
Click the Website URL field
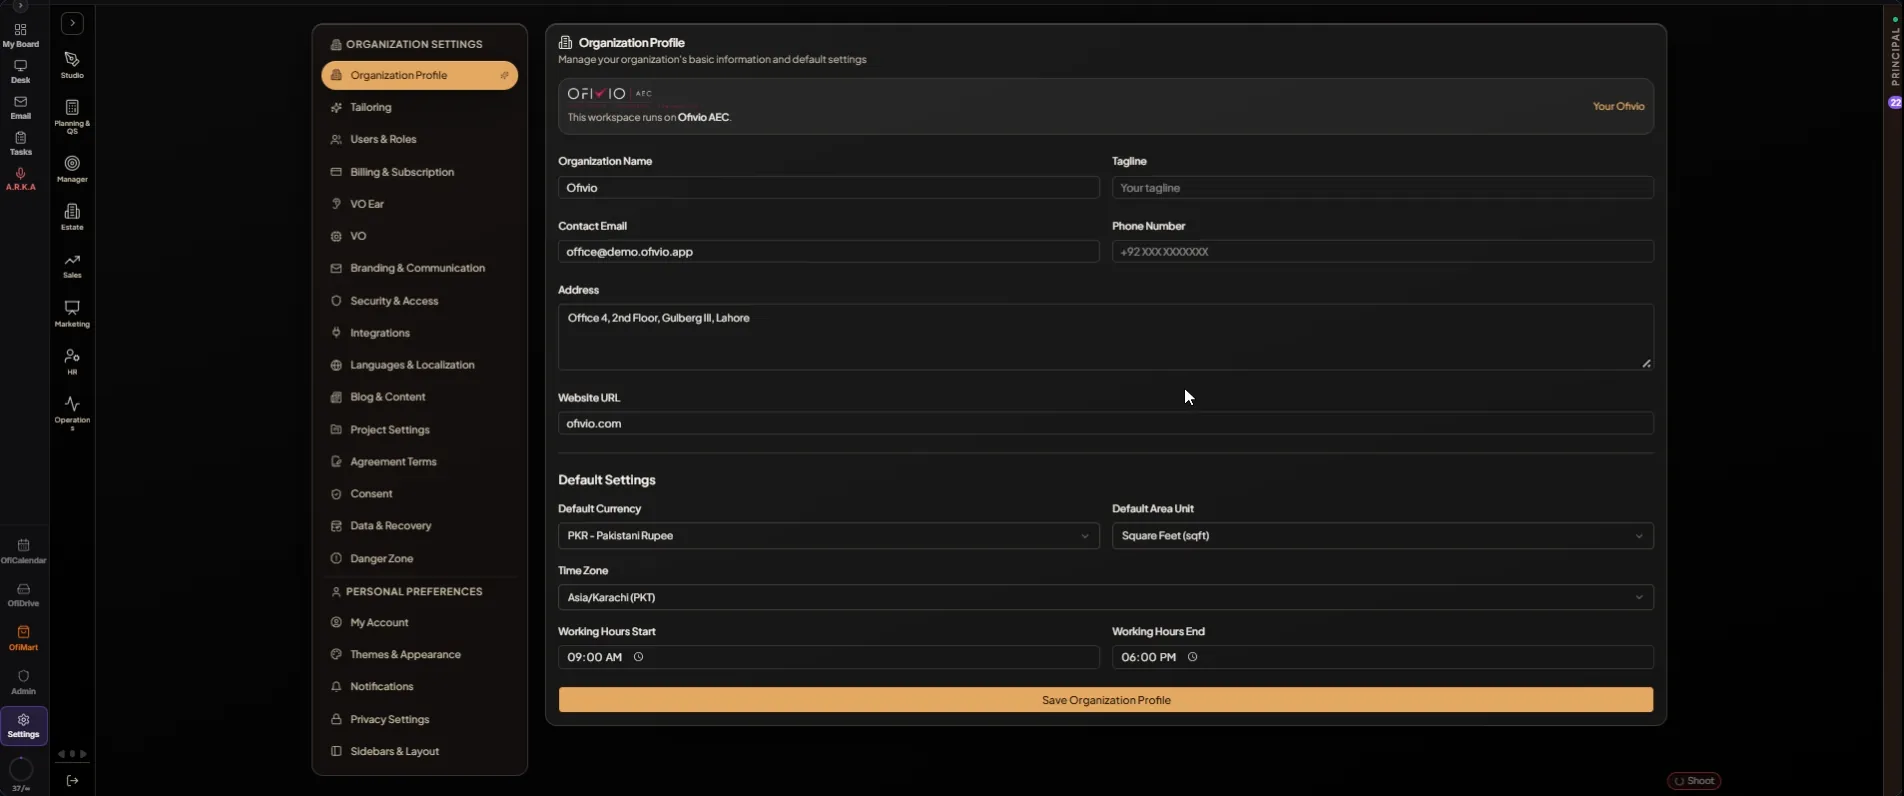point(1105,424)
